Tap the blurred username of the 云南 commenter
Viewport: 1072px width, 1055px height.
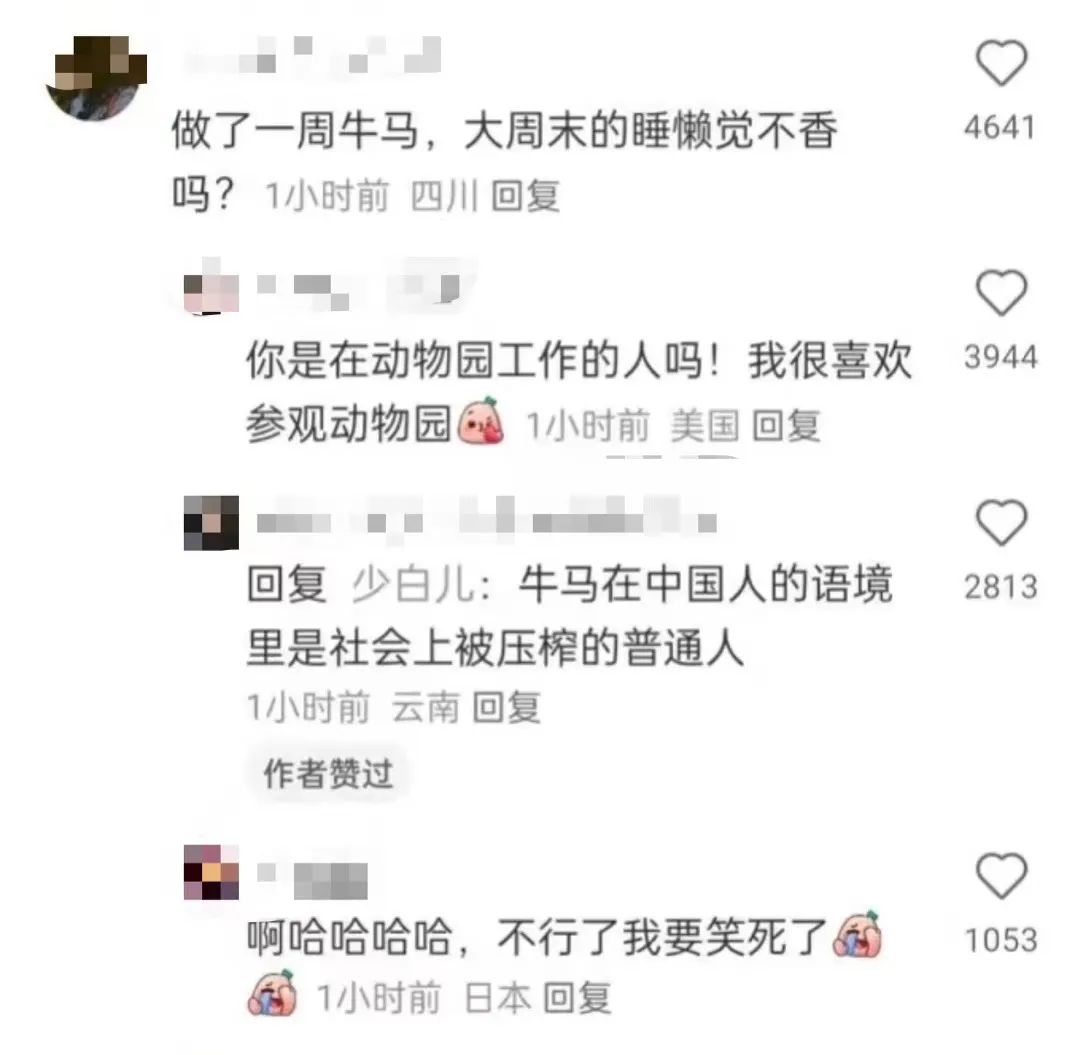pyautogui.click(x=486, y=523)
